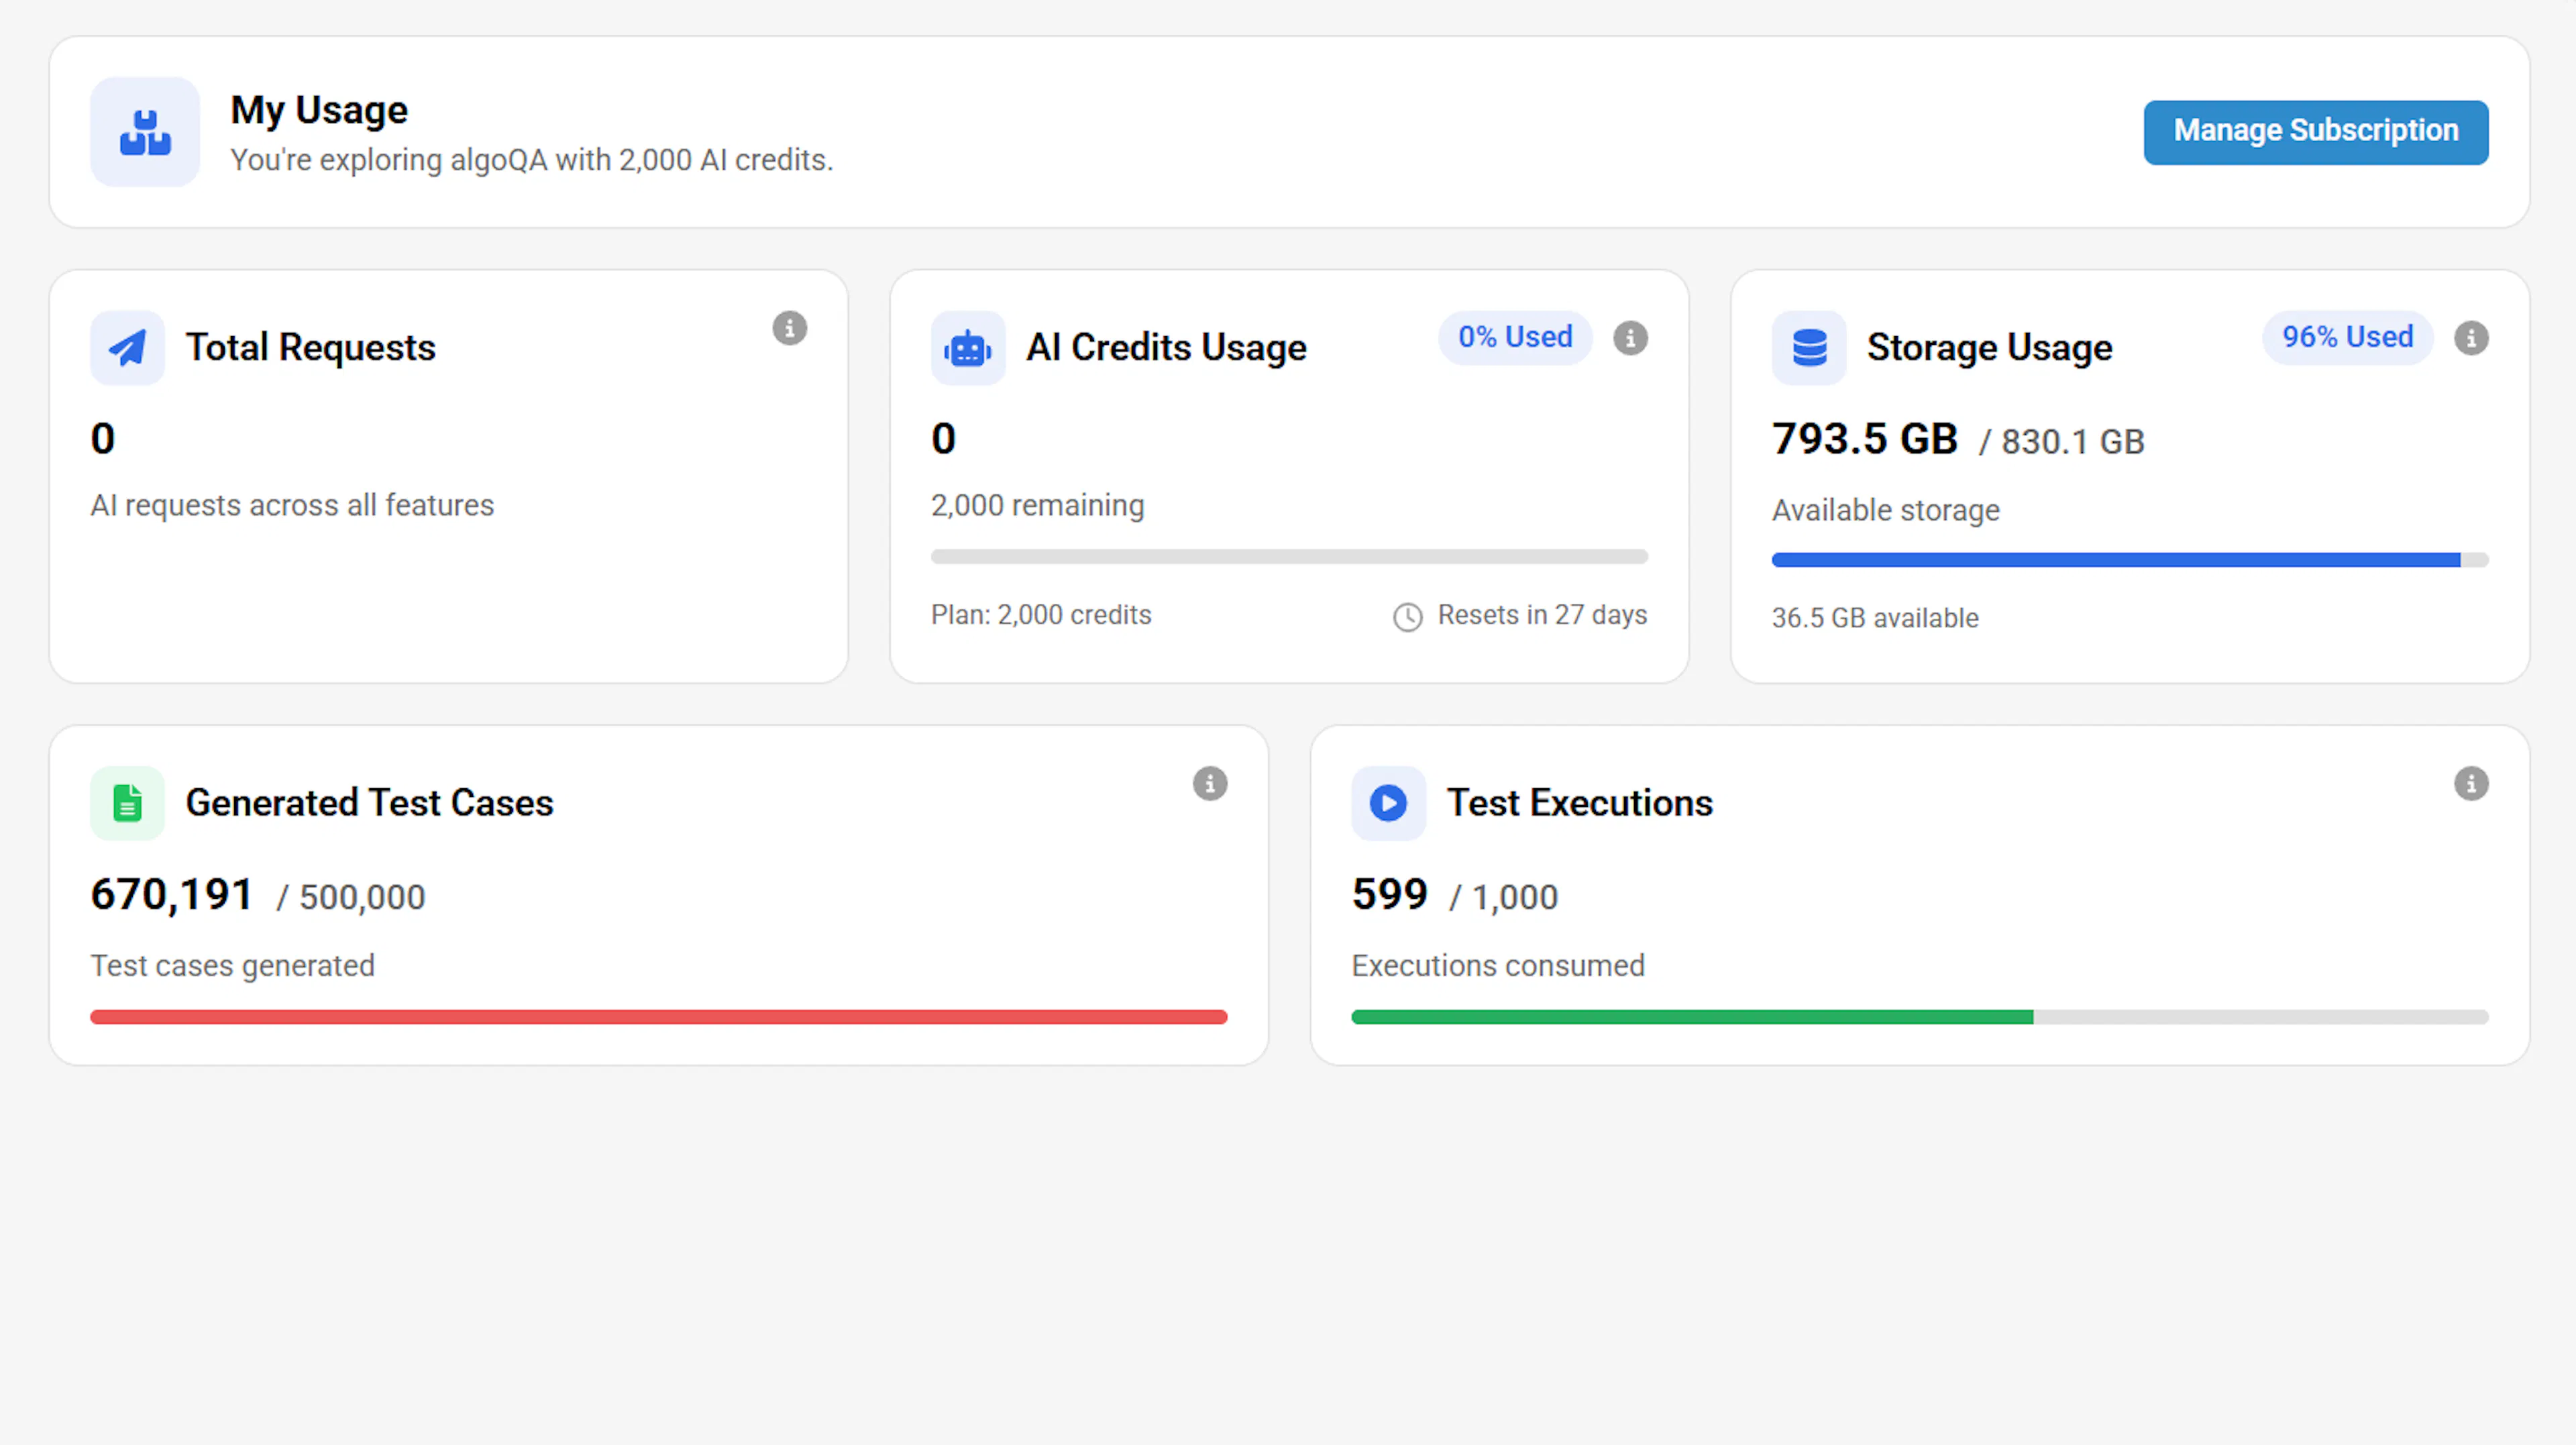Click the 96% Used badge
Image resolution: width=2576 pixels, height=1445 pixels.
[2347, 338]
